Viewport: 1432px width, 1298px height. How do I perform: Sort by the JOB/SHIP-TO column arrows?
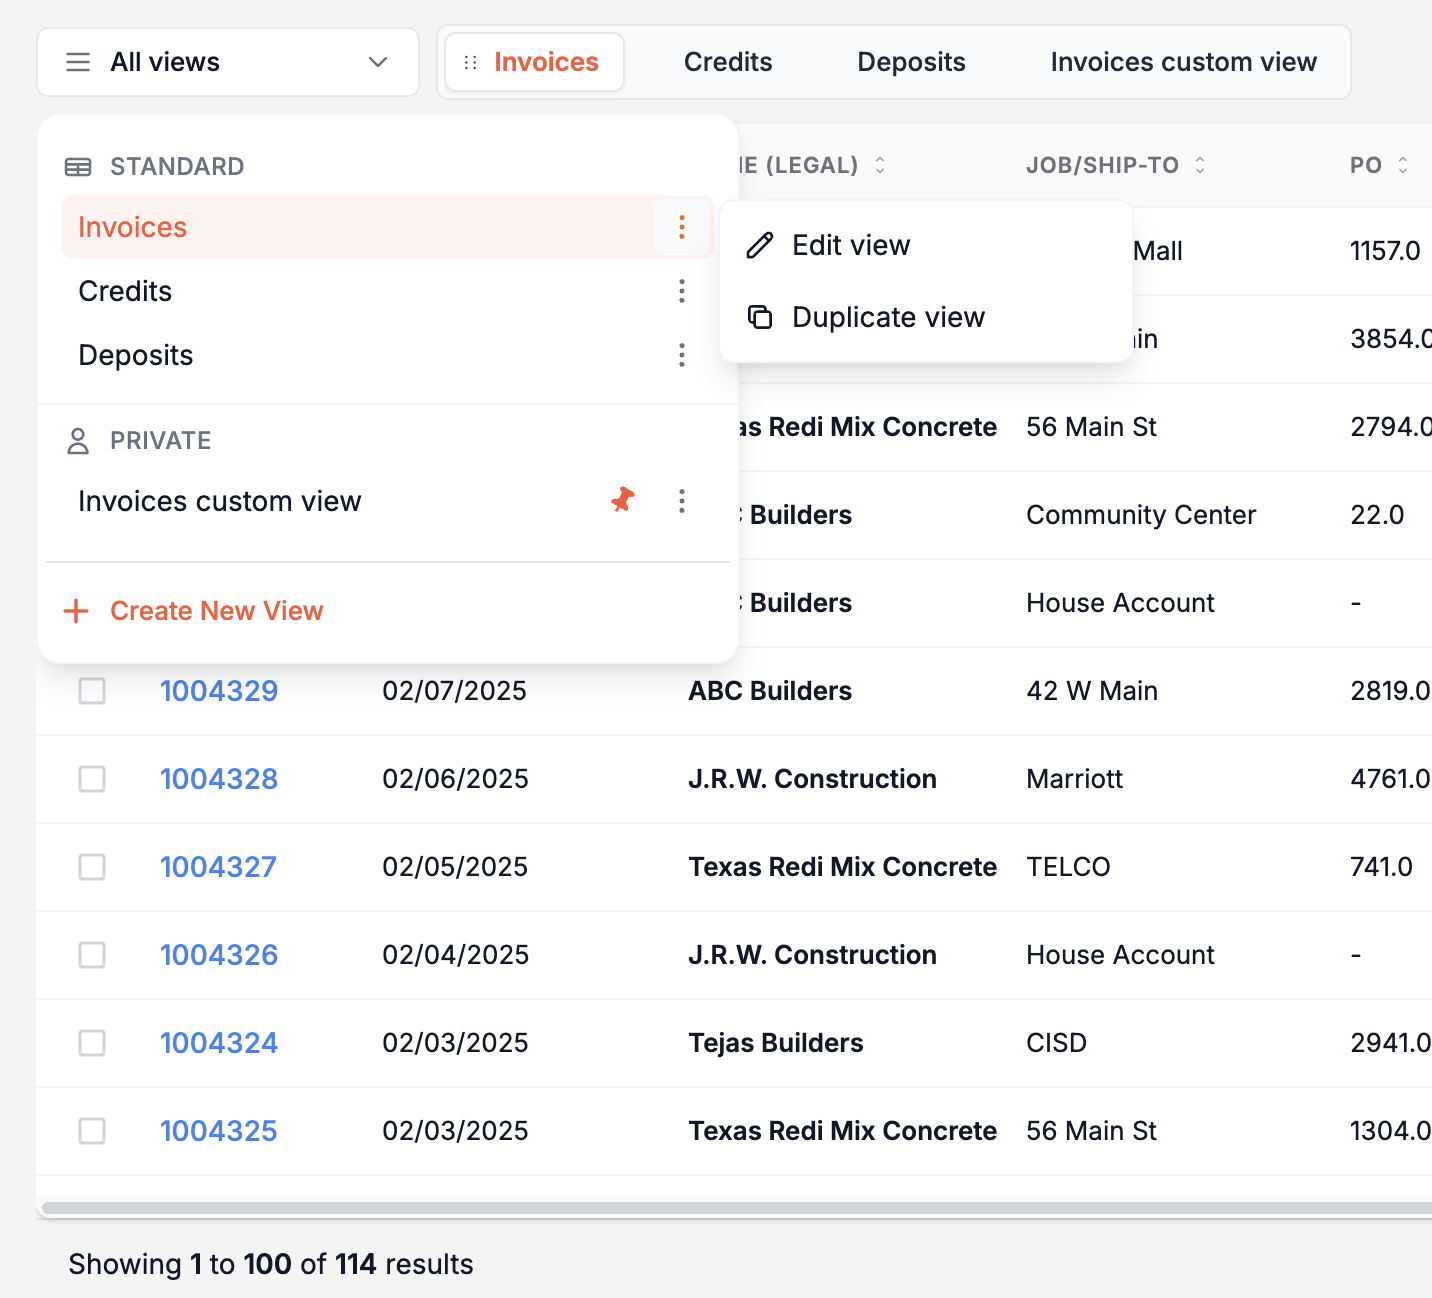1200,165
